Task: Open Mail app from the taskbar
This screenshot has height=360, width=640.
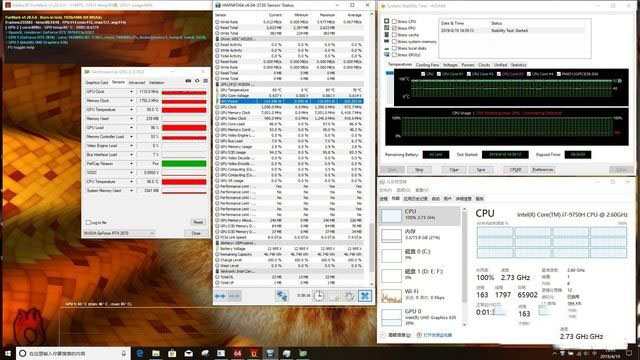Action: pos(189,353)
